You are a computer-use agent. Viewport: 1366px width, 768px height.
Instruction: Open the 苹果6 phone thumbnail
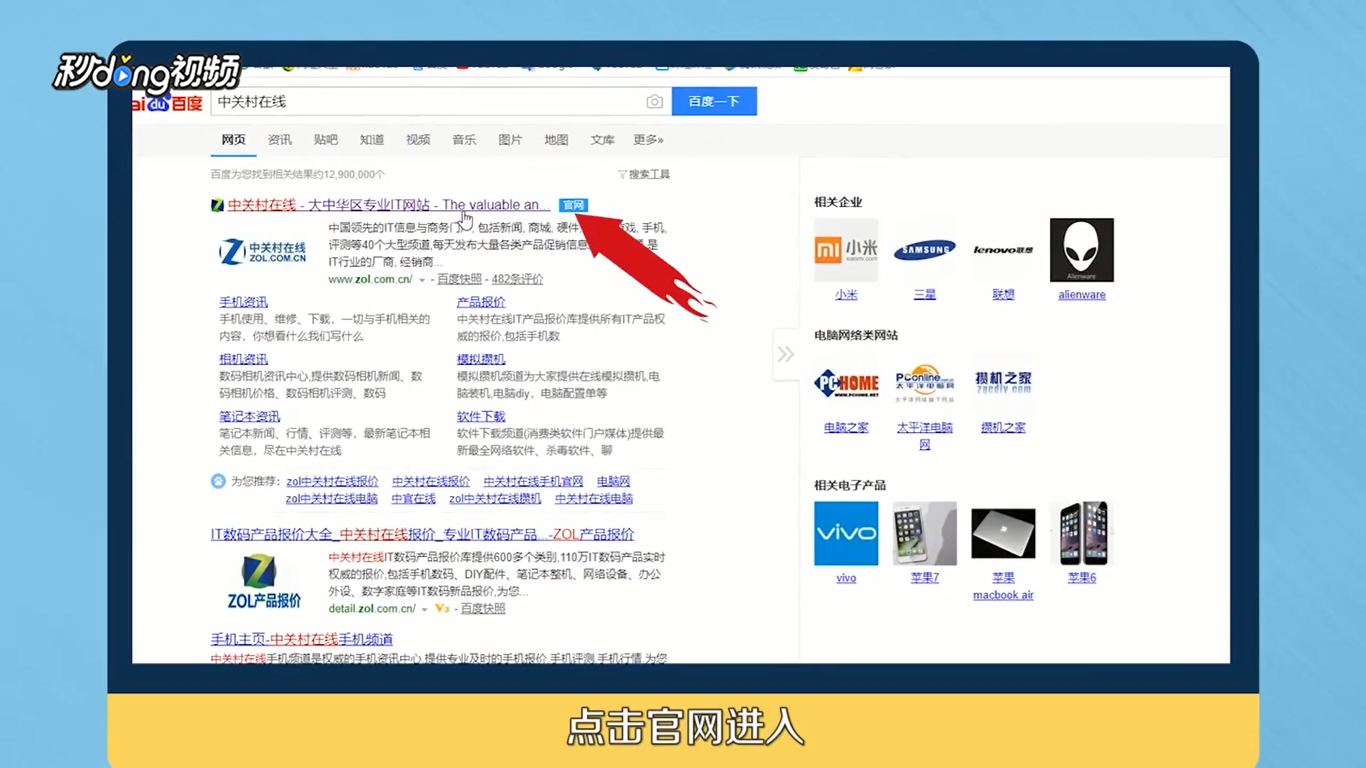click(x=1082, y=533)
